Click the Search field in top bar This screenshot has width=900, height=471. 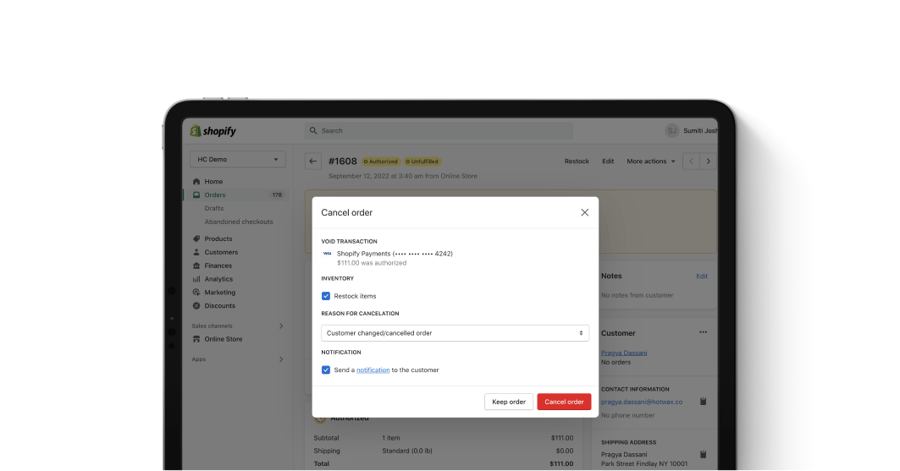click(x=439, y=131)
